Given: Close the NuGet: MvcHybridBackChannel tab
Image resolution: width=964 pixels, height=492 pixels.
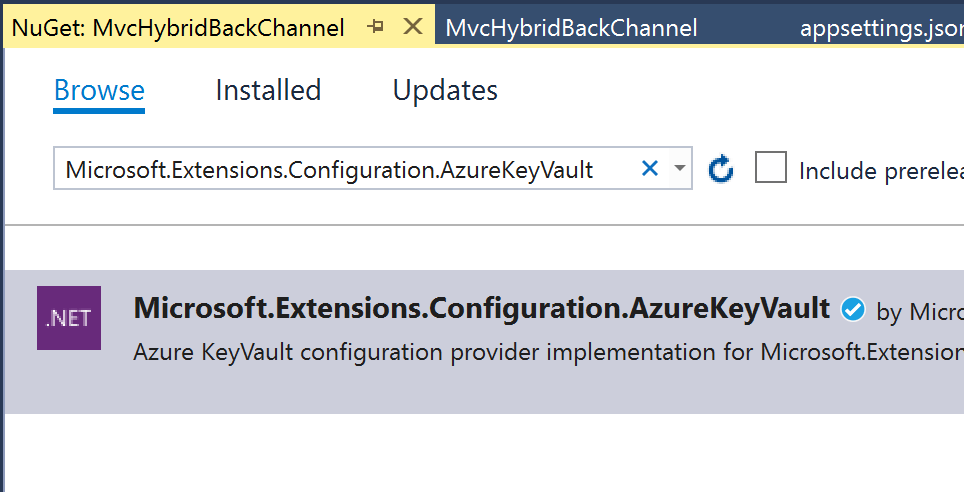Looking at the screenshot, I should click(412, 27).
